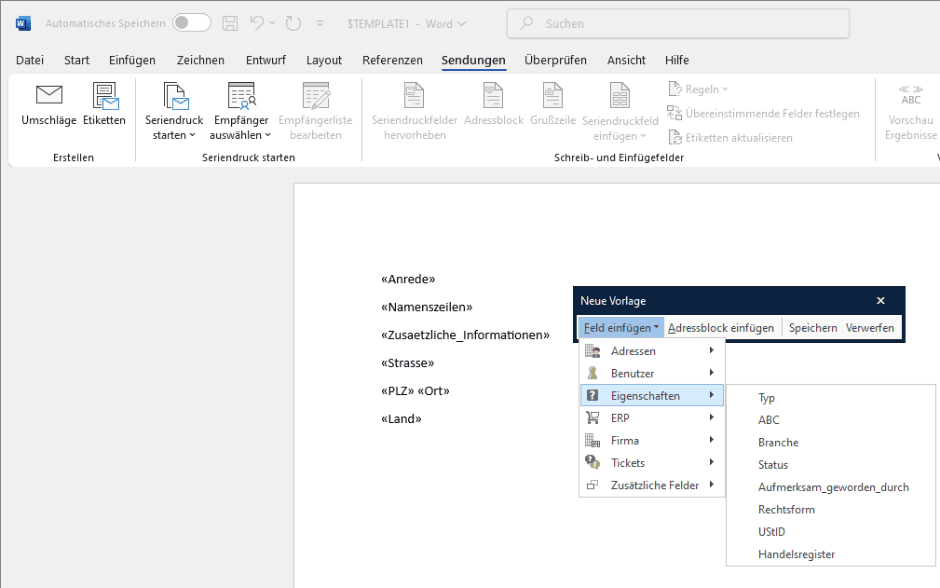Click the Redo arrow icon
Viewport: 940px width, 588px height.
(293, 23)
